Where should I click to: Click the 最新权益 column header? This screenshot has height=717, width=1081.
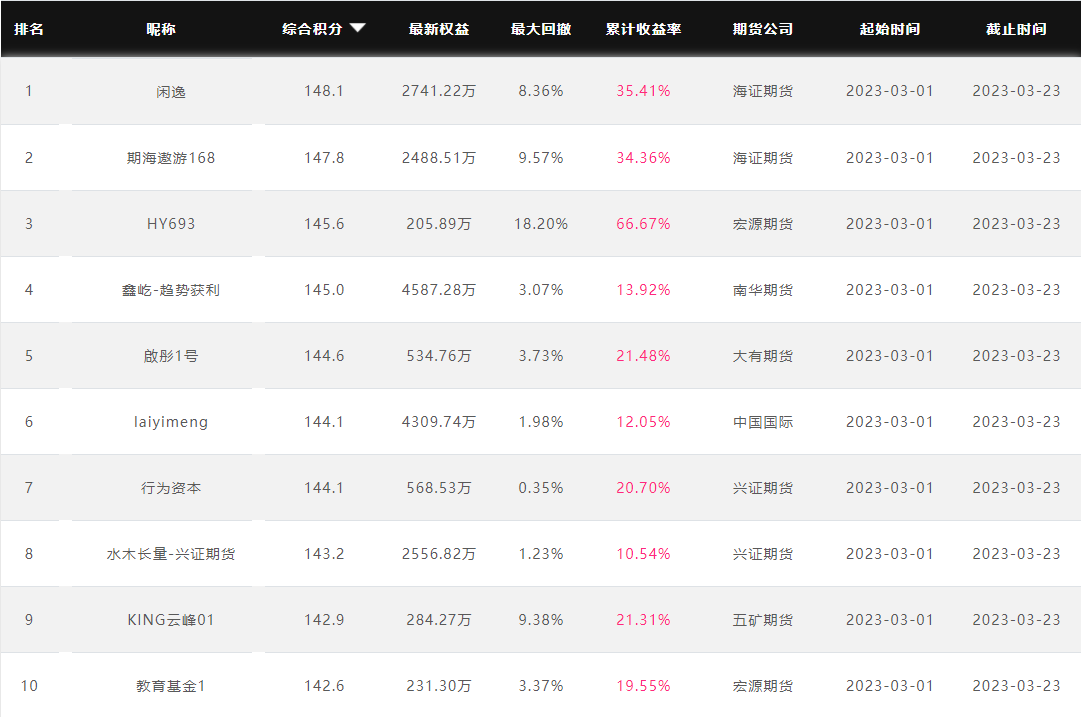(x=438, y=29)
